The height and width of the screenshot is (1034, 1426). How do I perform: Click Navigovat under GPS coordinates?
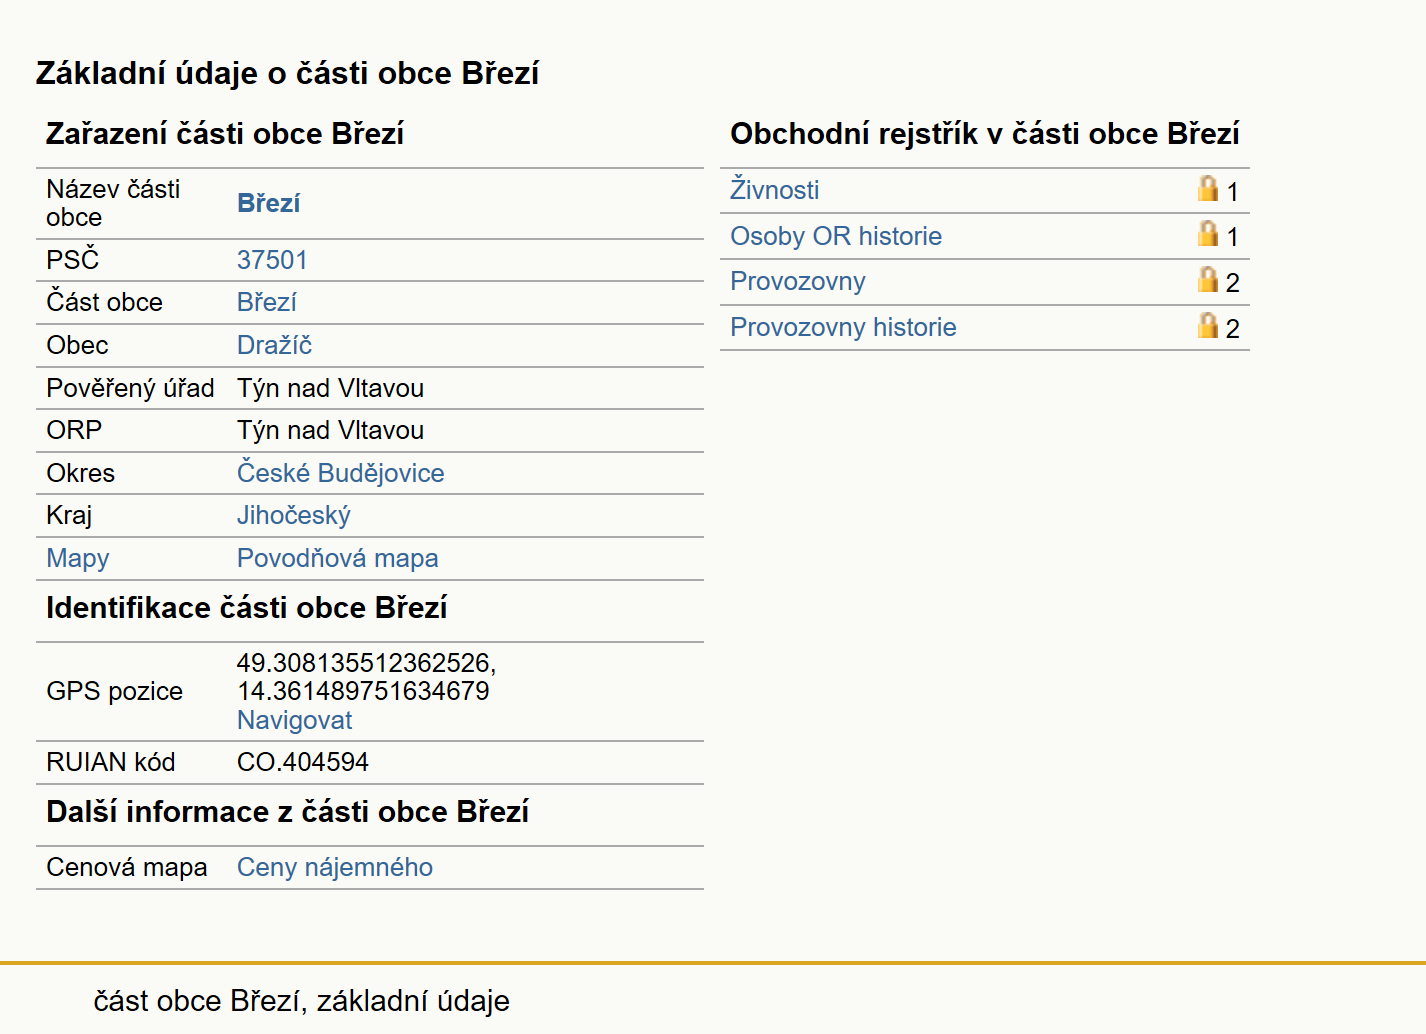(295, 720)
